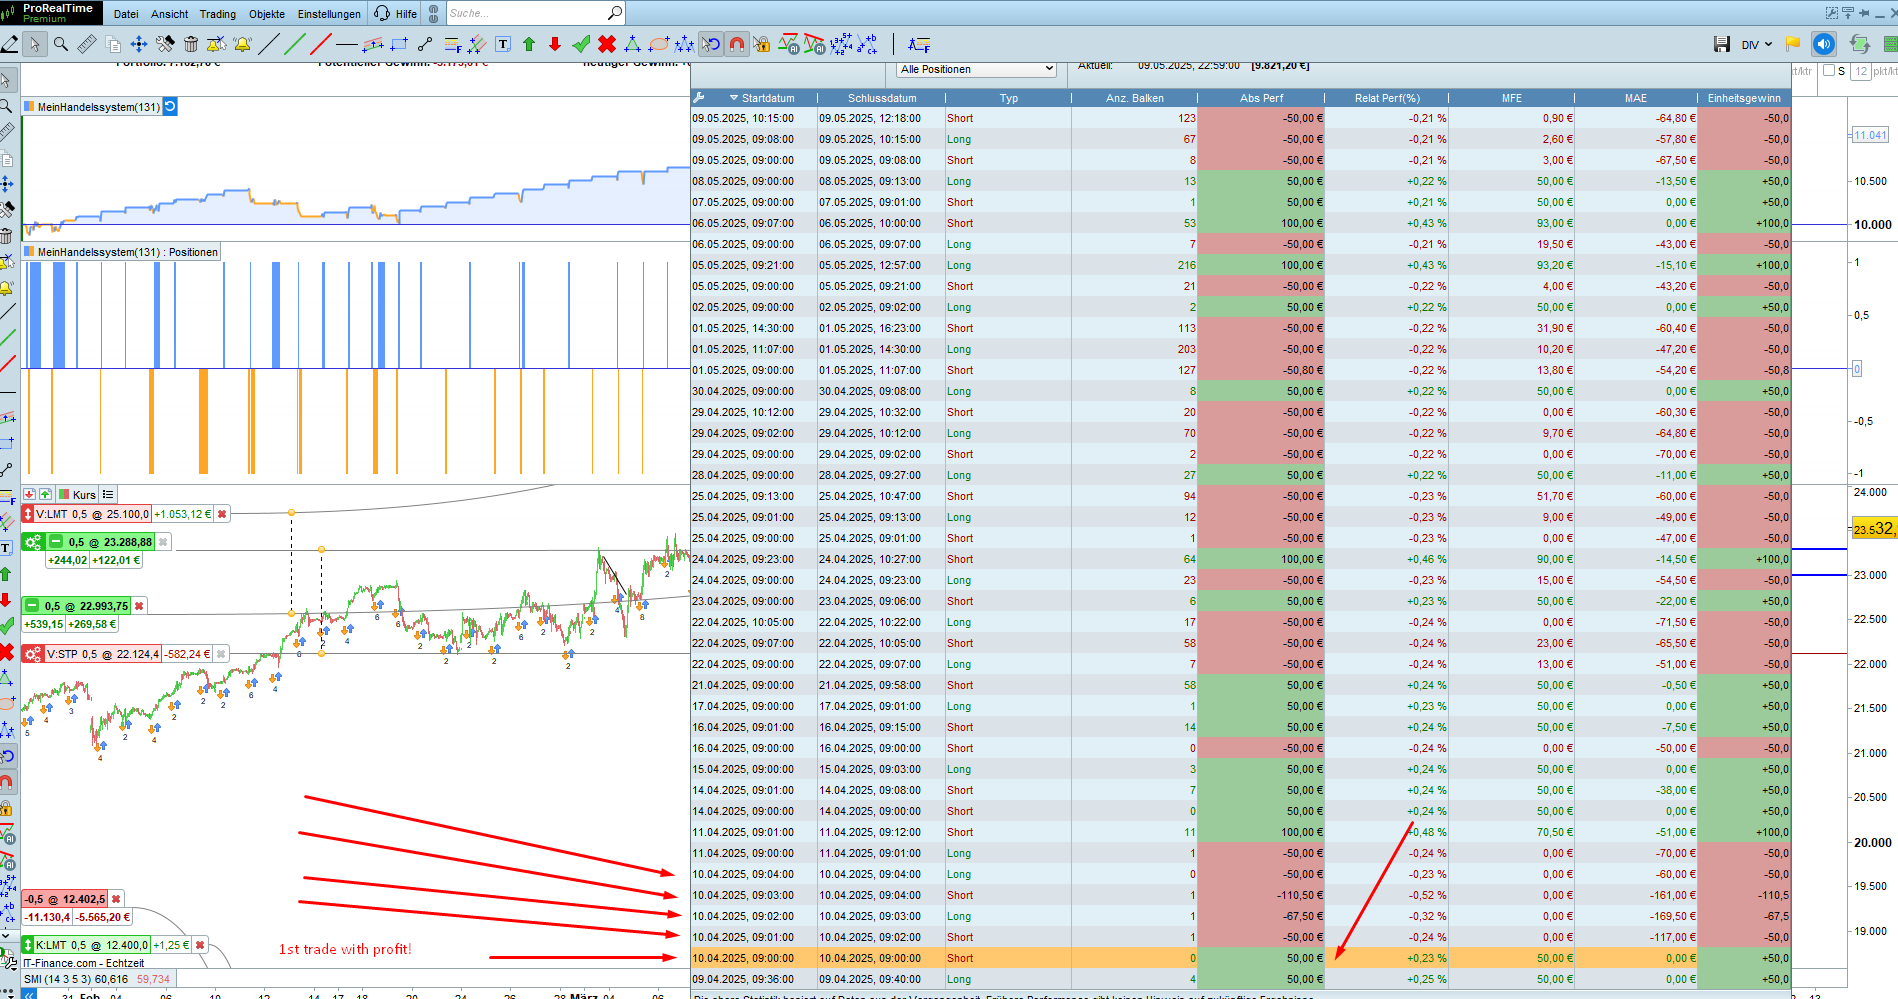1898x999 pixels.
Task: Draw a black trend line
Action: [269, 44]
